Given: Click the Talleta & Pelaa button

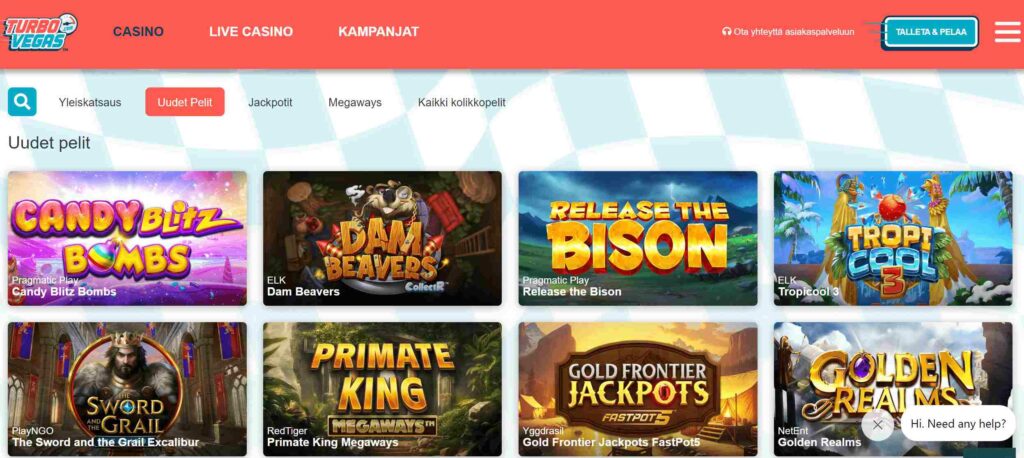Looking at the screenshot, I should pos(931,32).
